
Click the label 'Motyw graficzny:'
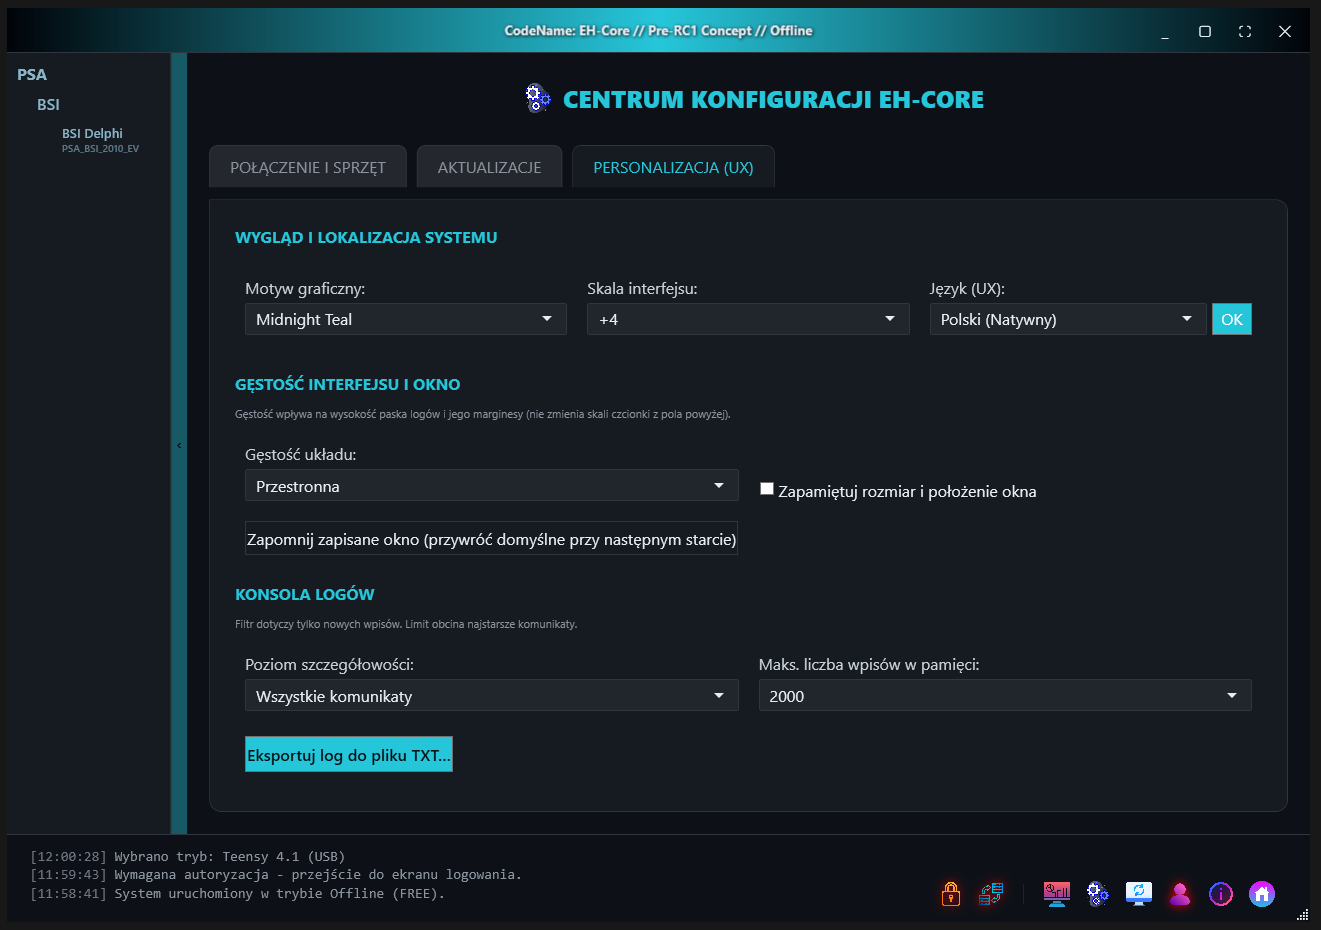(305, 288)
